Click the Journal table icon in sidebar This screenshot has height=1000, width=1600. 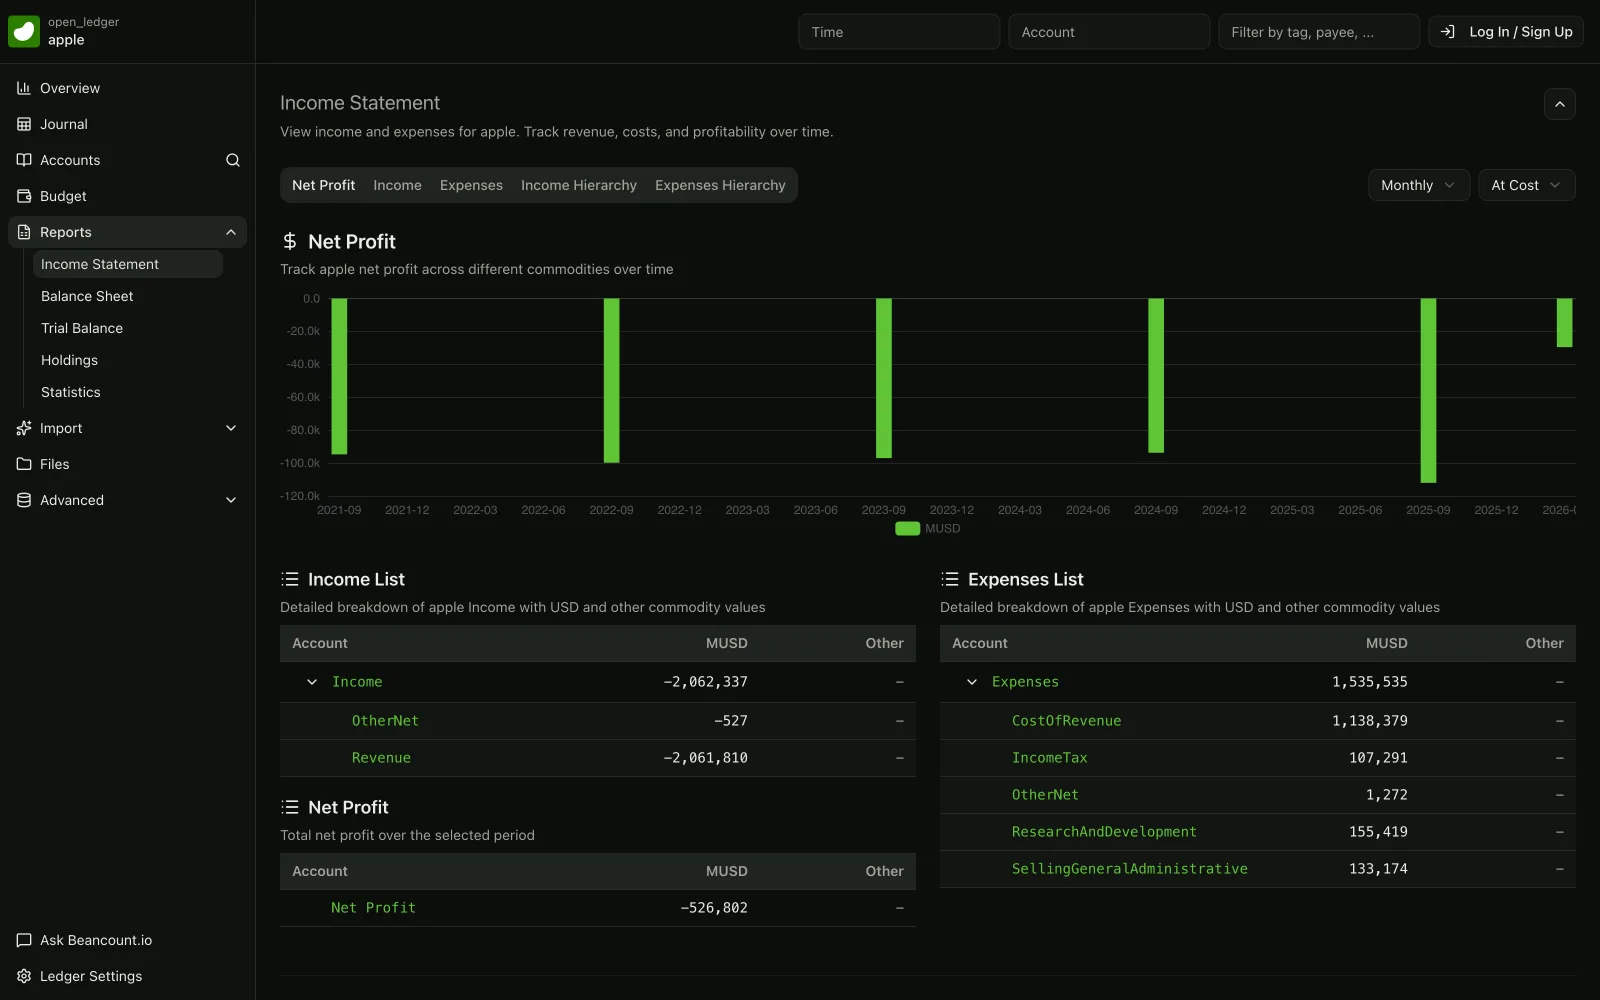(24, 124)
